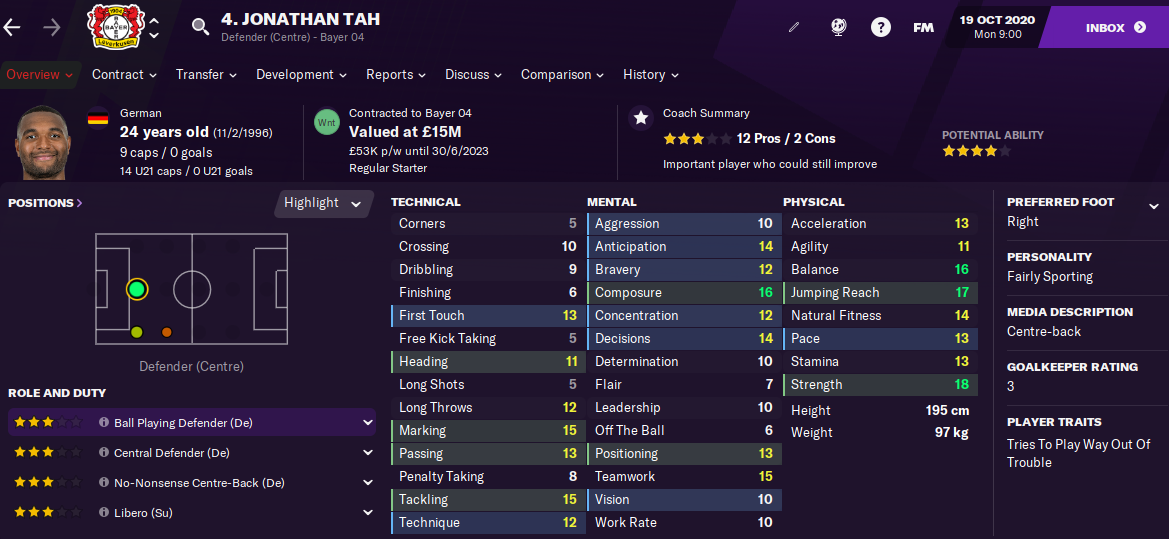The image size is (1169, 539).
Task: Click the back navigation arrow
Action: [x=12, y=27]
